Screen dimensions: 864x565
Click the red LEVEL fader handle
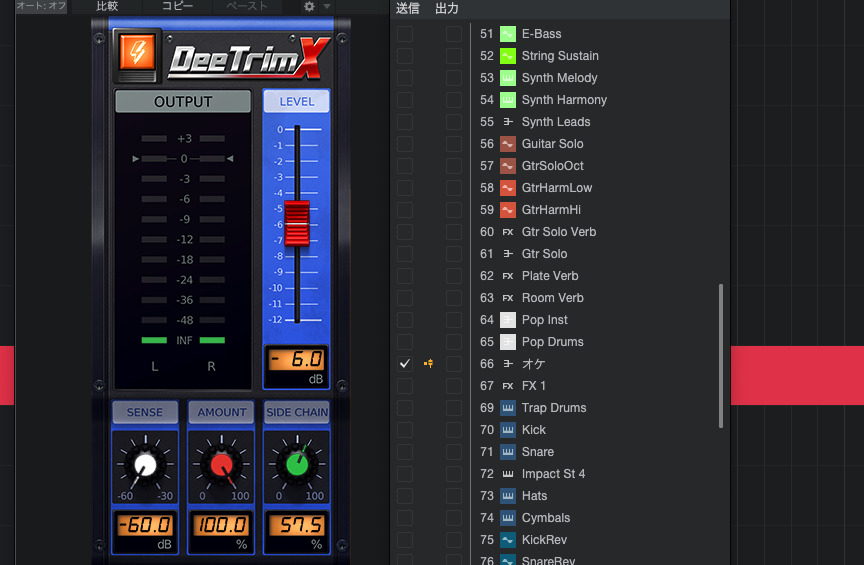point(297,223)
